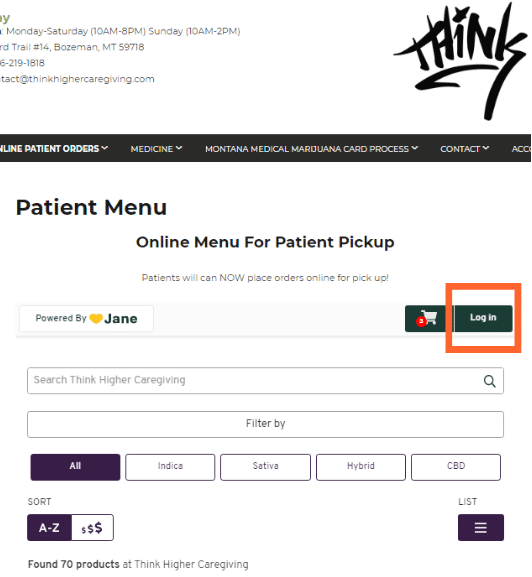Open Online Patient Orders menu
Viewport: 532px width, 577px height.
(54, 149)
